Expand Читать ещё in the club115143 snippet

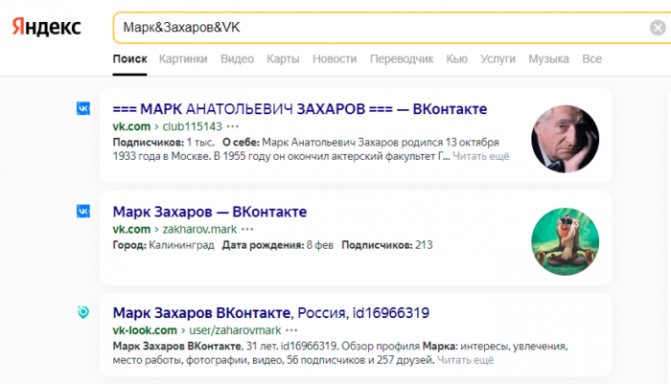point(481,156)
